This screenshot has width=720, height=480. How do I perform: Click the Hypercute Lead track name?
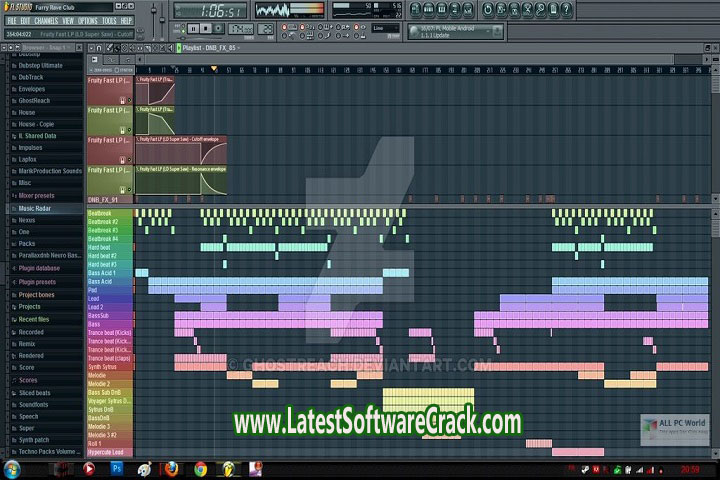(106, 452)
